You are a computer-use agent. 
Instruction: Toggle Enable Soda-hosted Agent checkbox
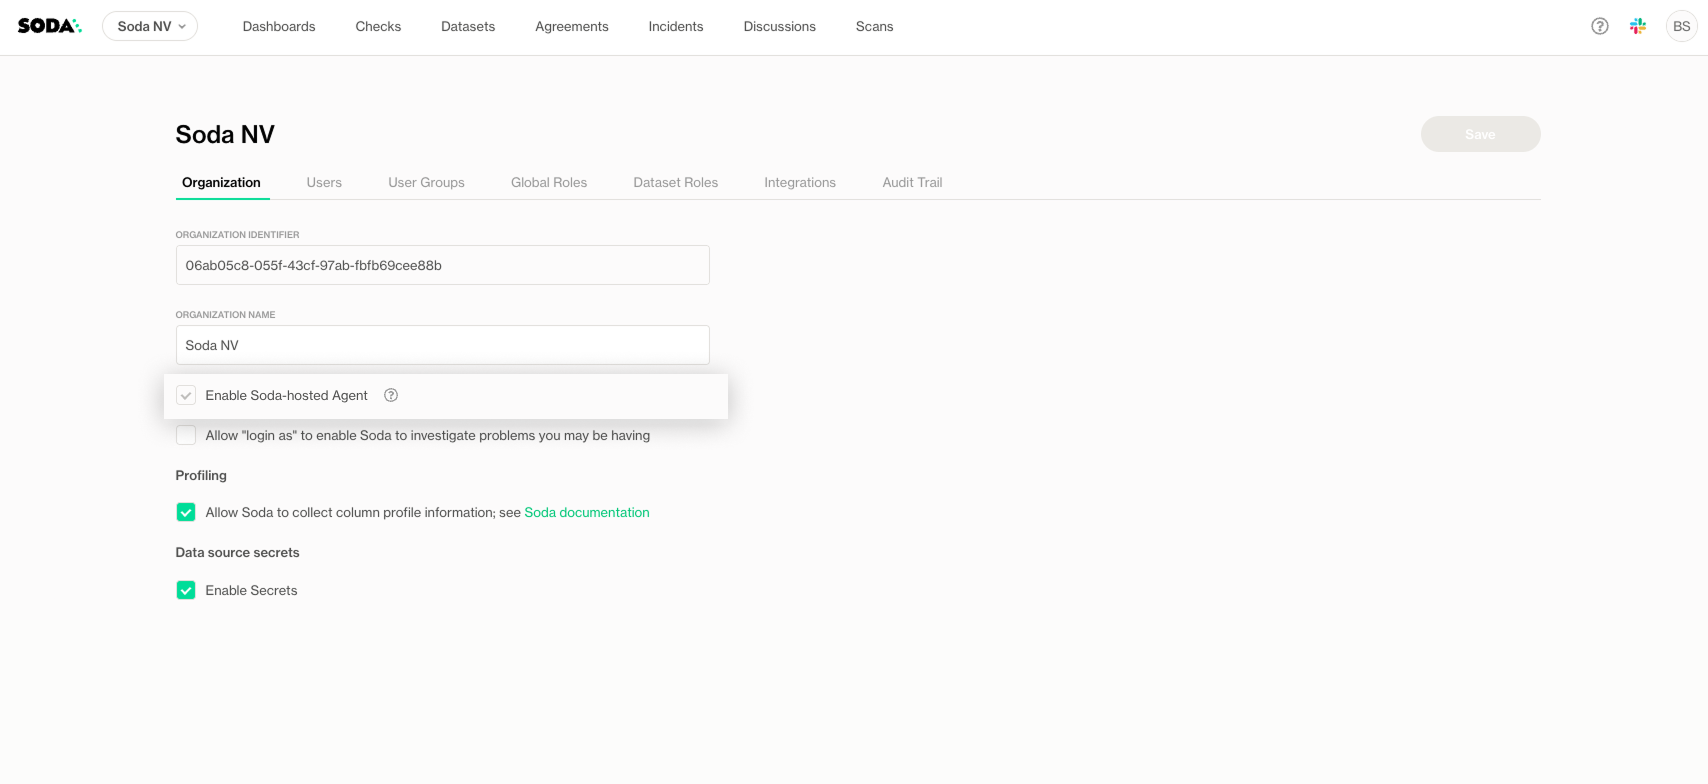(x=186, y=395)
